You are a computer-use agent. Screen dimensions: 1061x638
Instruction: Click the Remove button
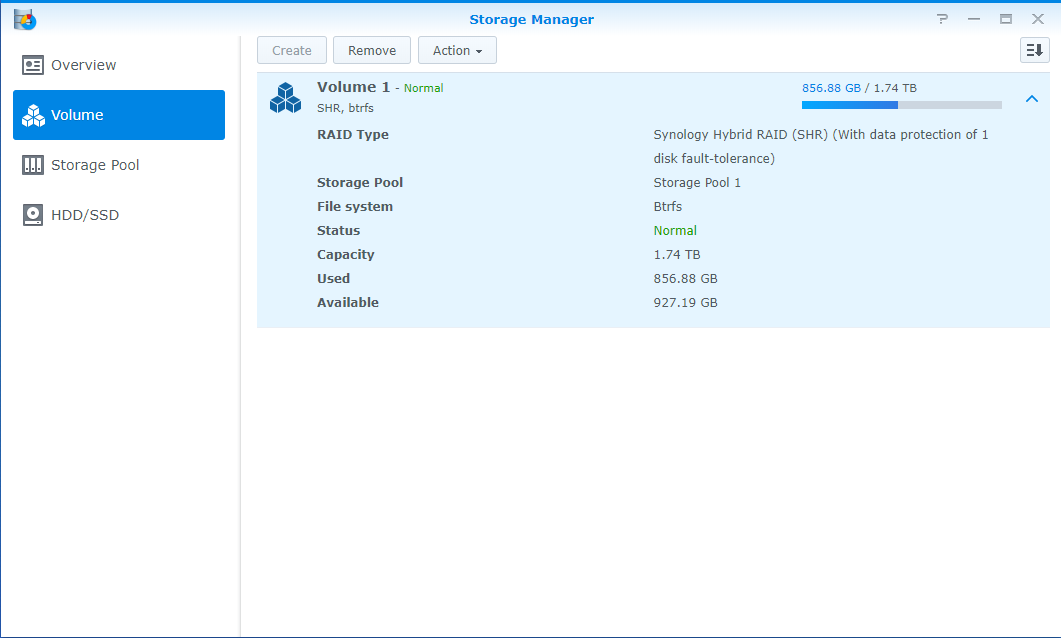pos(371,49)
